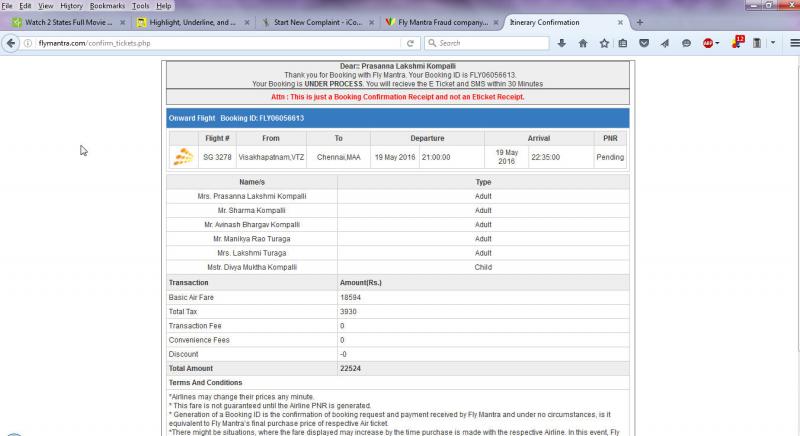800x436 pixels.
Task: Click arrival time 22:35:00
Action: point(545,157)
